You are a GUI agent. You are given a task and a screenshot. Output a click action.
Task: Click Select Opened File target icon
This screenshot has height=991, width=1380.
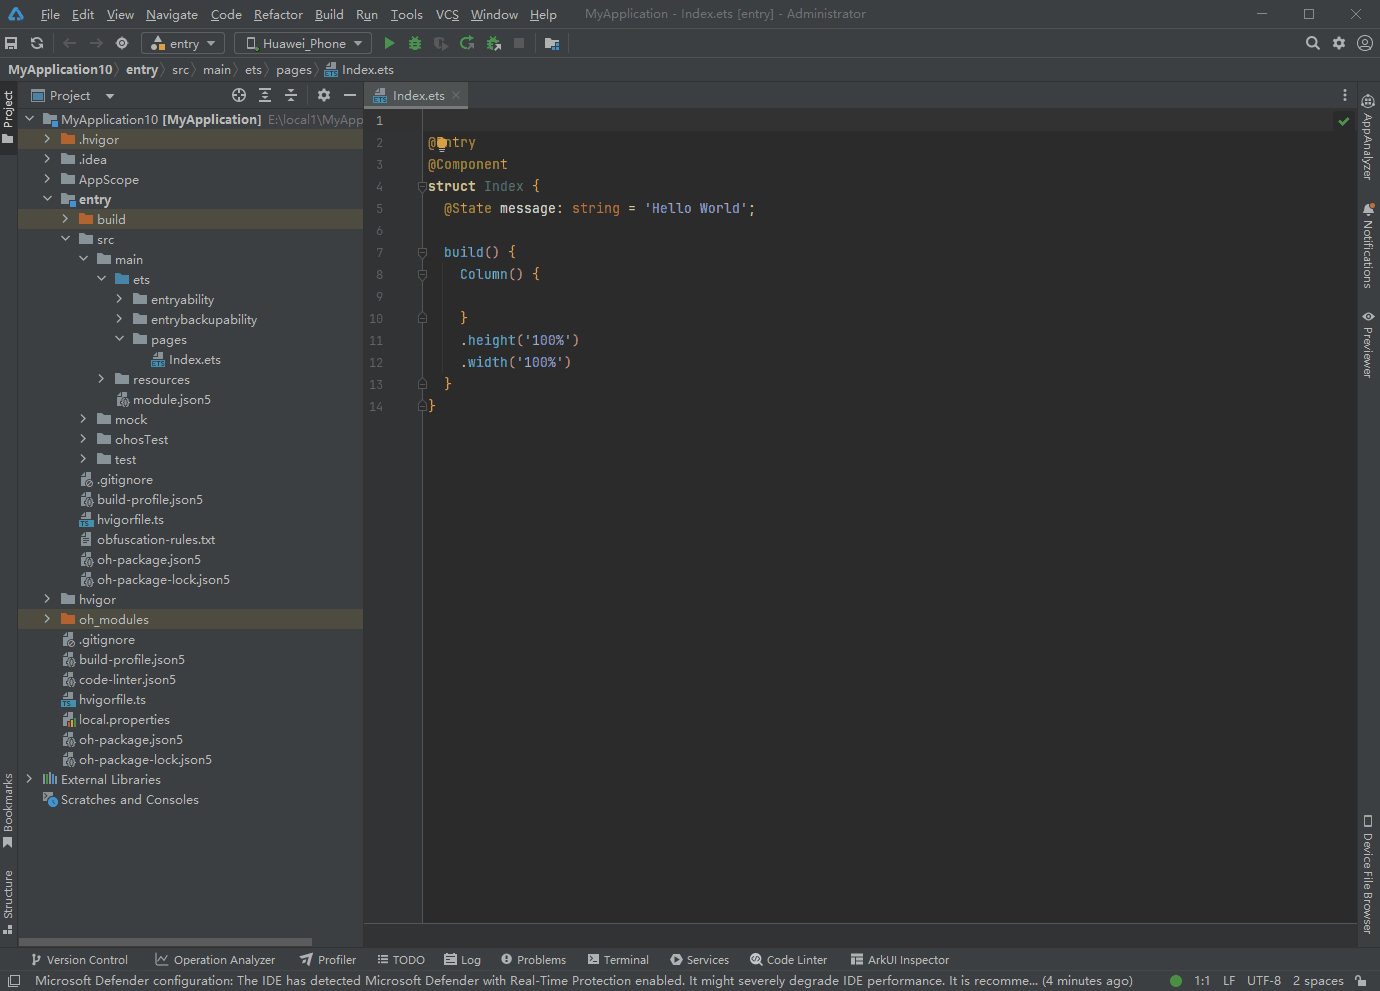(239, 95)
